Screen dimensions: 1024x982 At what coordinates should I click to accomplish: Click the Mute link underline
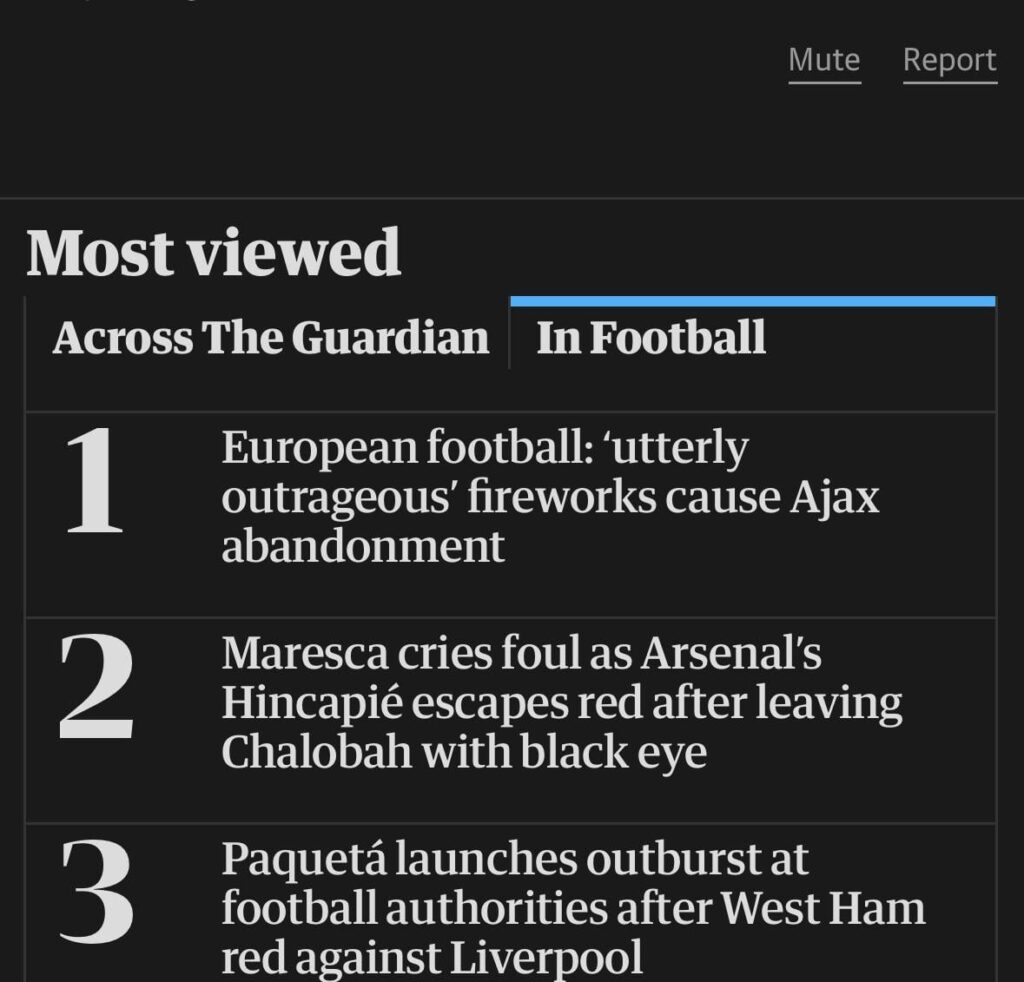pos(824,82)
